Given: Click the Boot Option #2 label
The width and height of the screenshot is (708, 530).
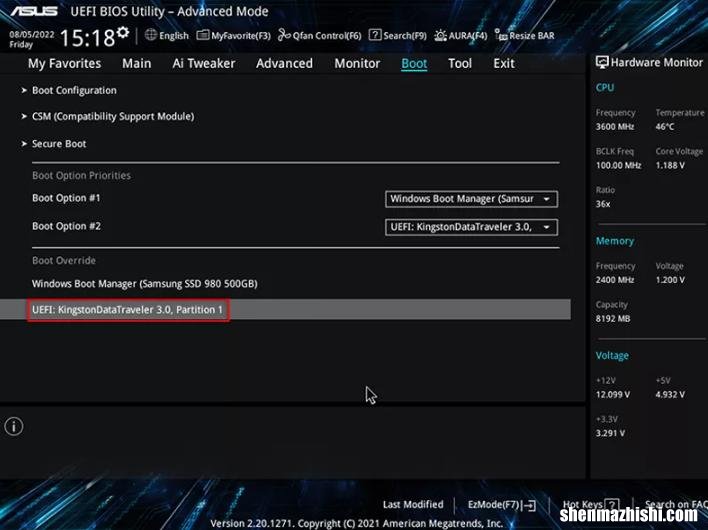Looking at the screenshot, I should (66, 226).
